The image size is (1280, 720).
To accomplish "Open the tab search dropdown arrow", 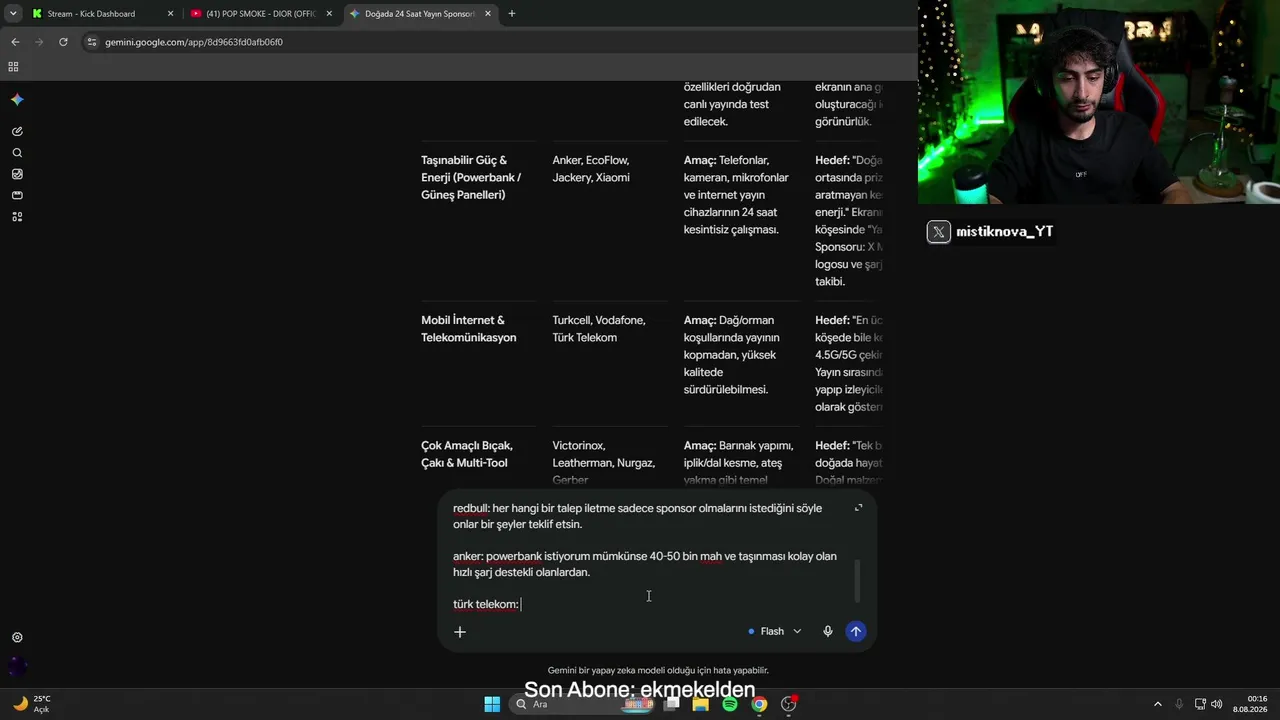I will click(13, 14).
